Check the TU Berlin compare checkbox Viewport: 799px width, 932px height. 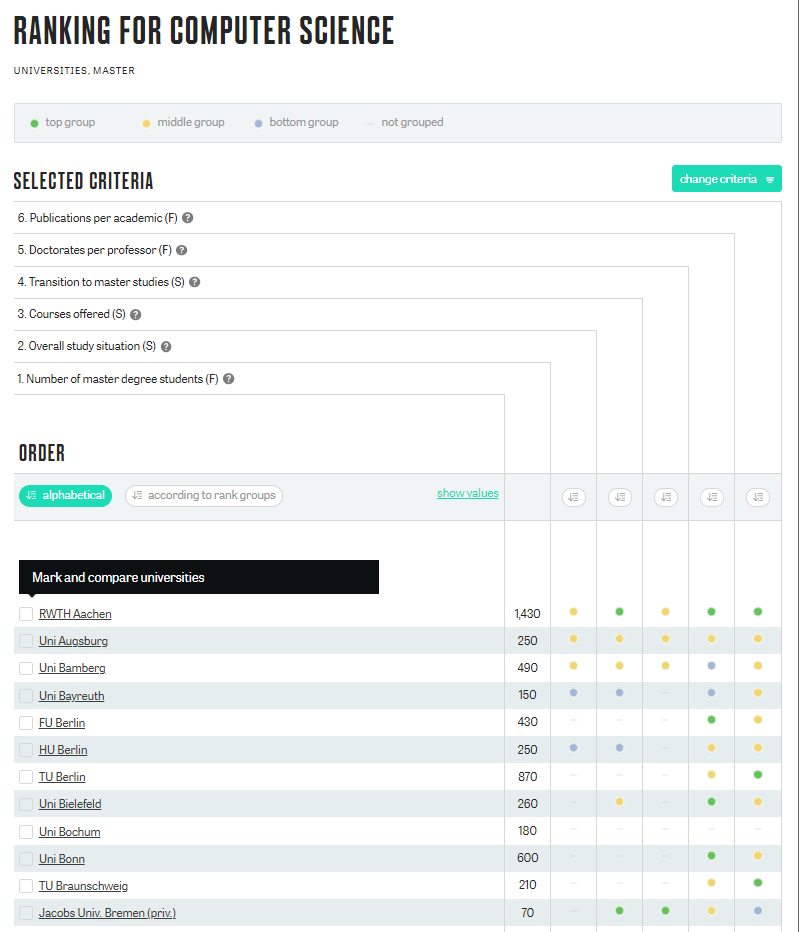tap(26, 777)
